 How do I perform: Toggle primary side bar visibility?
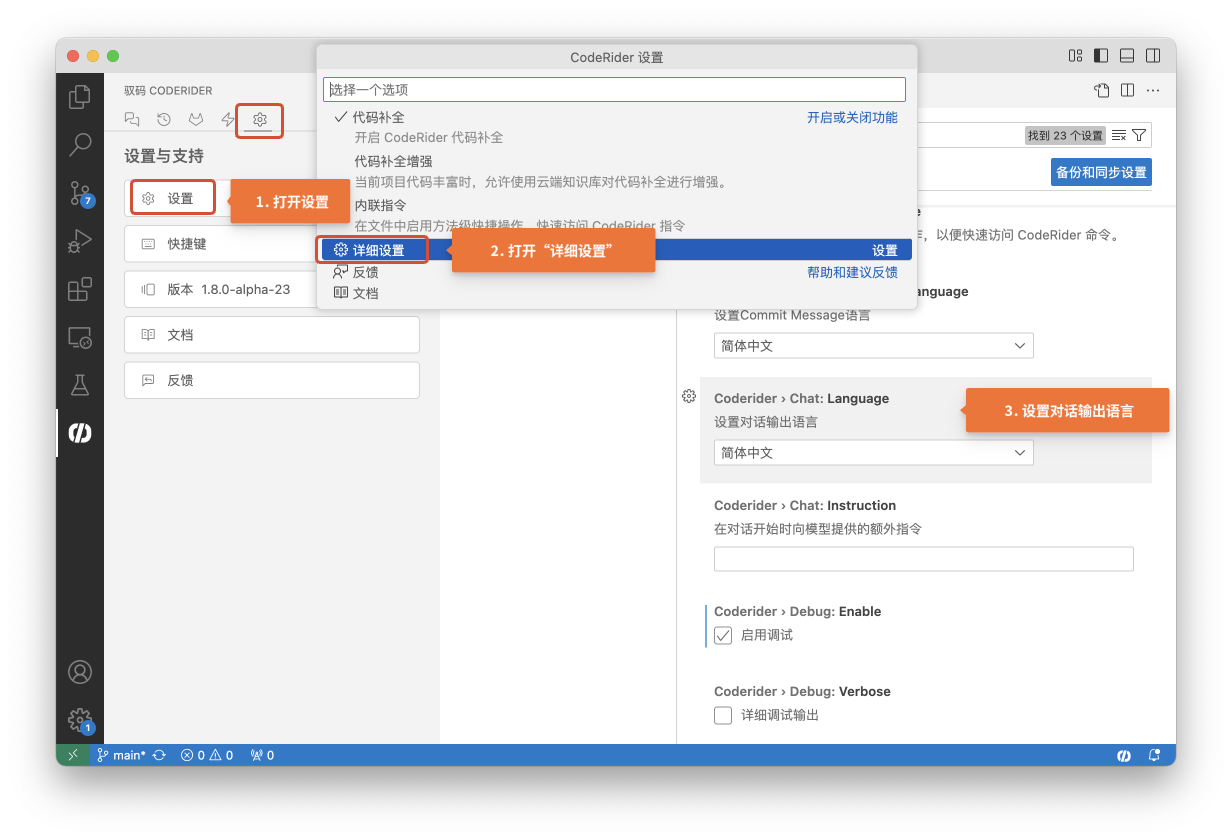coord(1101,56)
